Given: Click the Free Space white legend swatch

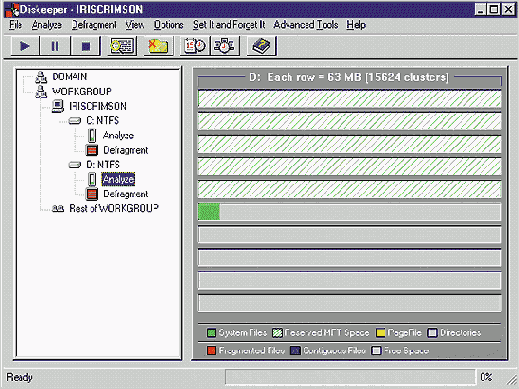Looking at the screenshot, I should coord(376,351).
